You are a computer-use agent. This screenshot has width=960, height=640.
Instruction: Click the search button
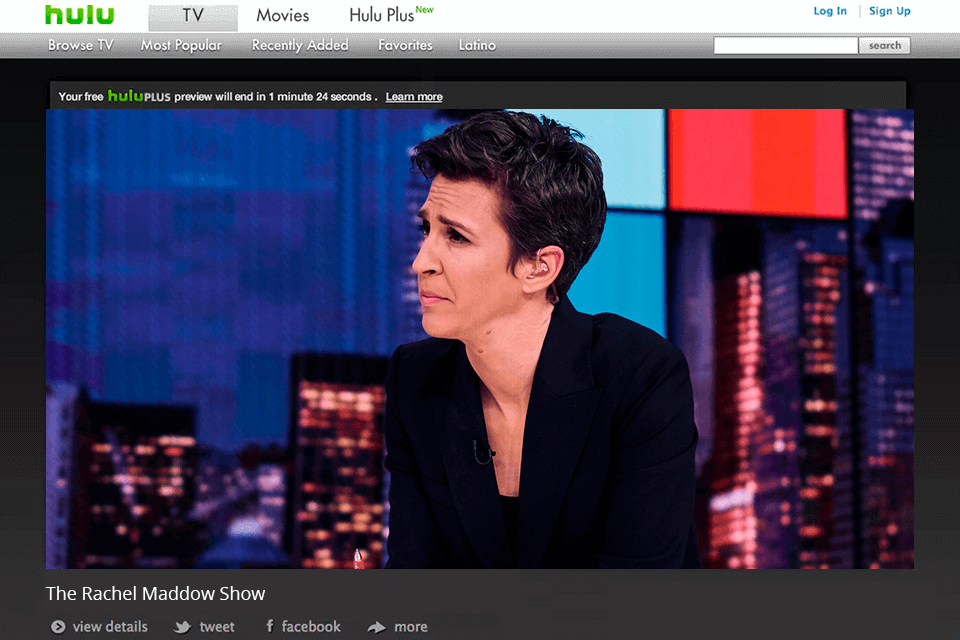click(x=885, y=45)
